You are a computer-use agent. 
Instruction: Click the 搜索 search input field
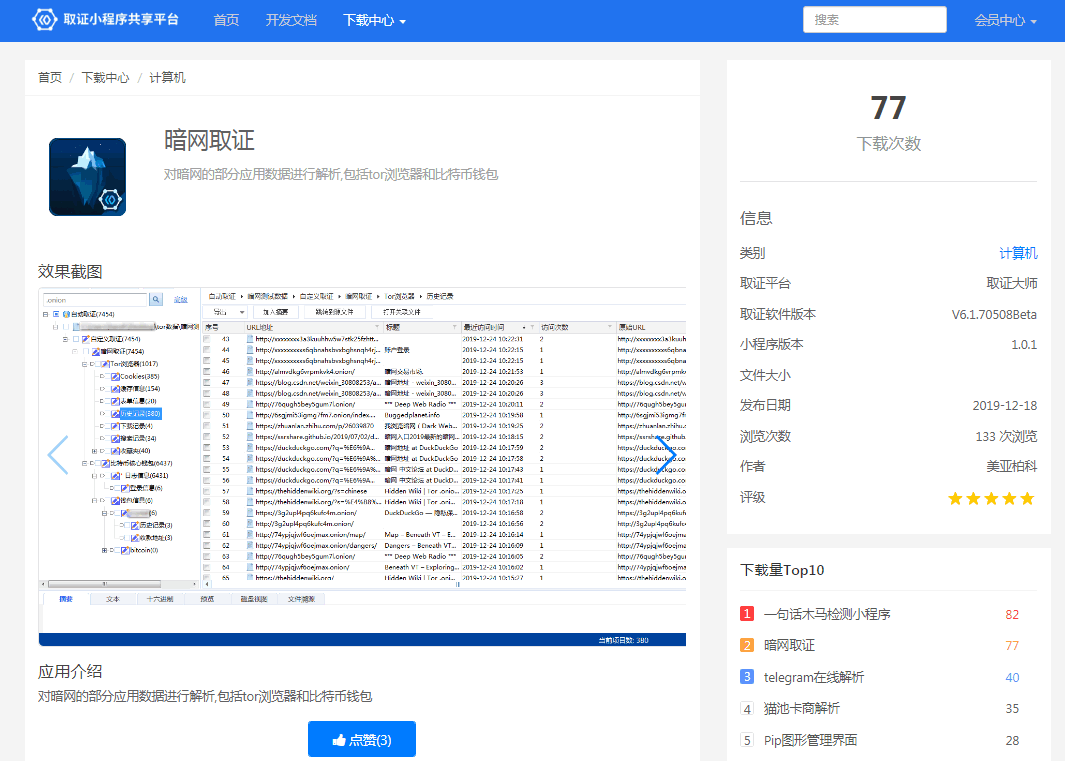pos(874,20)
